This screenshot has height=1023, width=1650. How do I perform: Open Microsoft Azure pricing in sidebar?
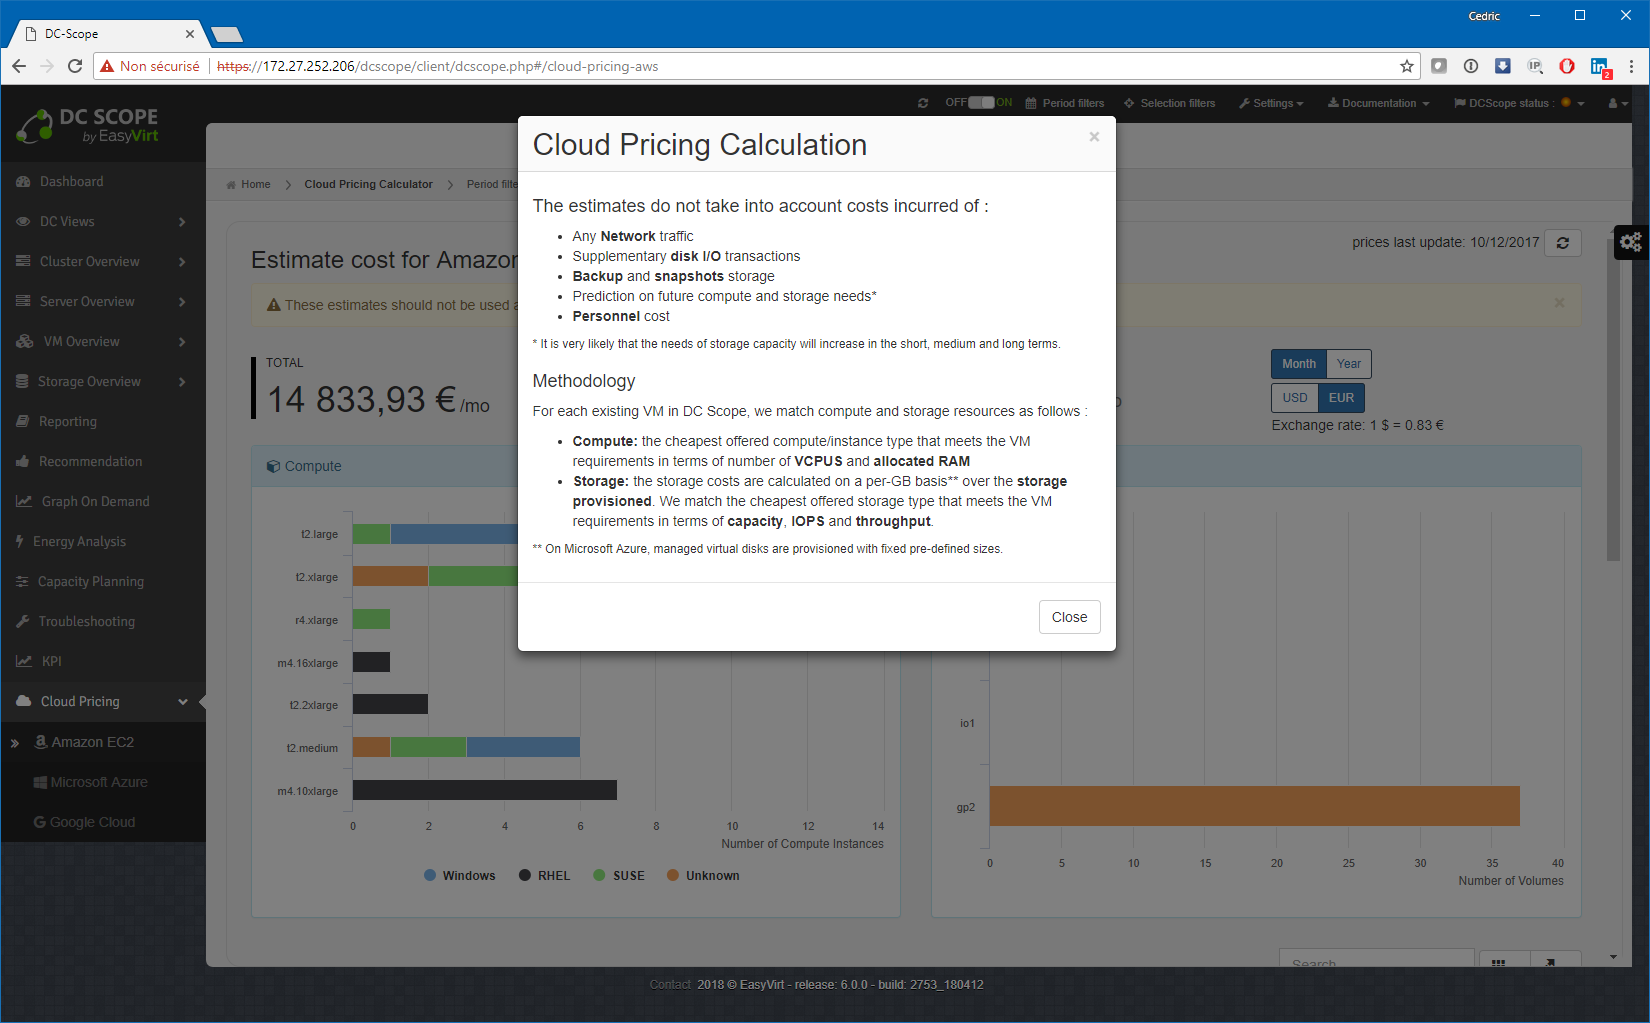coord(98,782)
